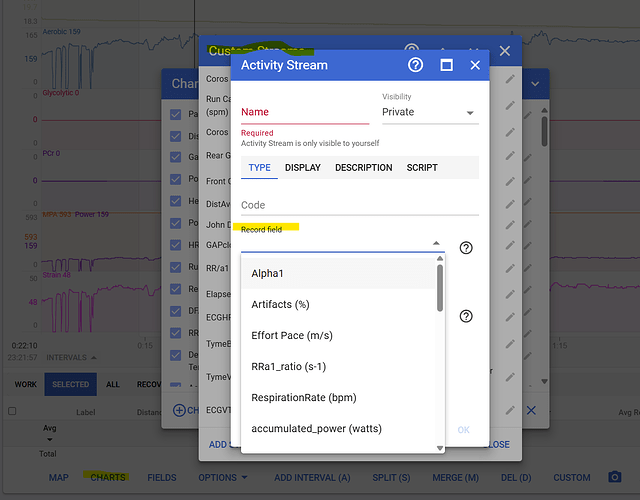Click the blue X delete icon
This screenshot has height=500, width=640.
(531, 410)
